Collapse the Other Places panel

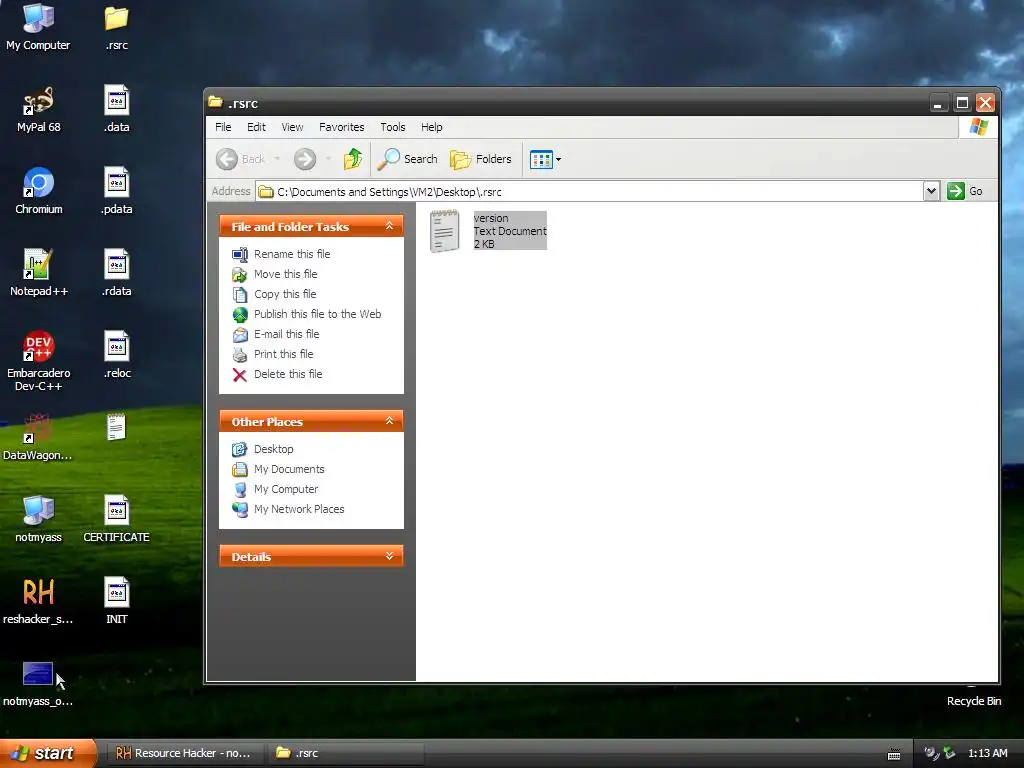click(389, 421)
